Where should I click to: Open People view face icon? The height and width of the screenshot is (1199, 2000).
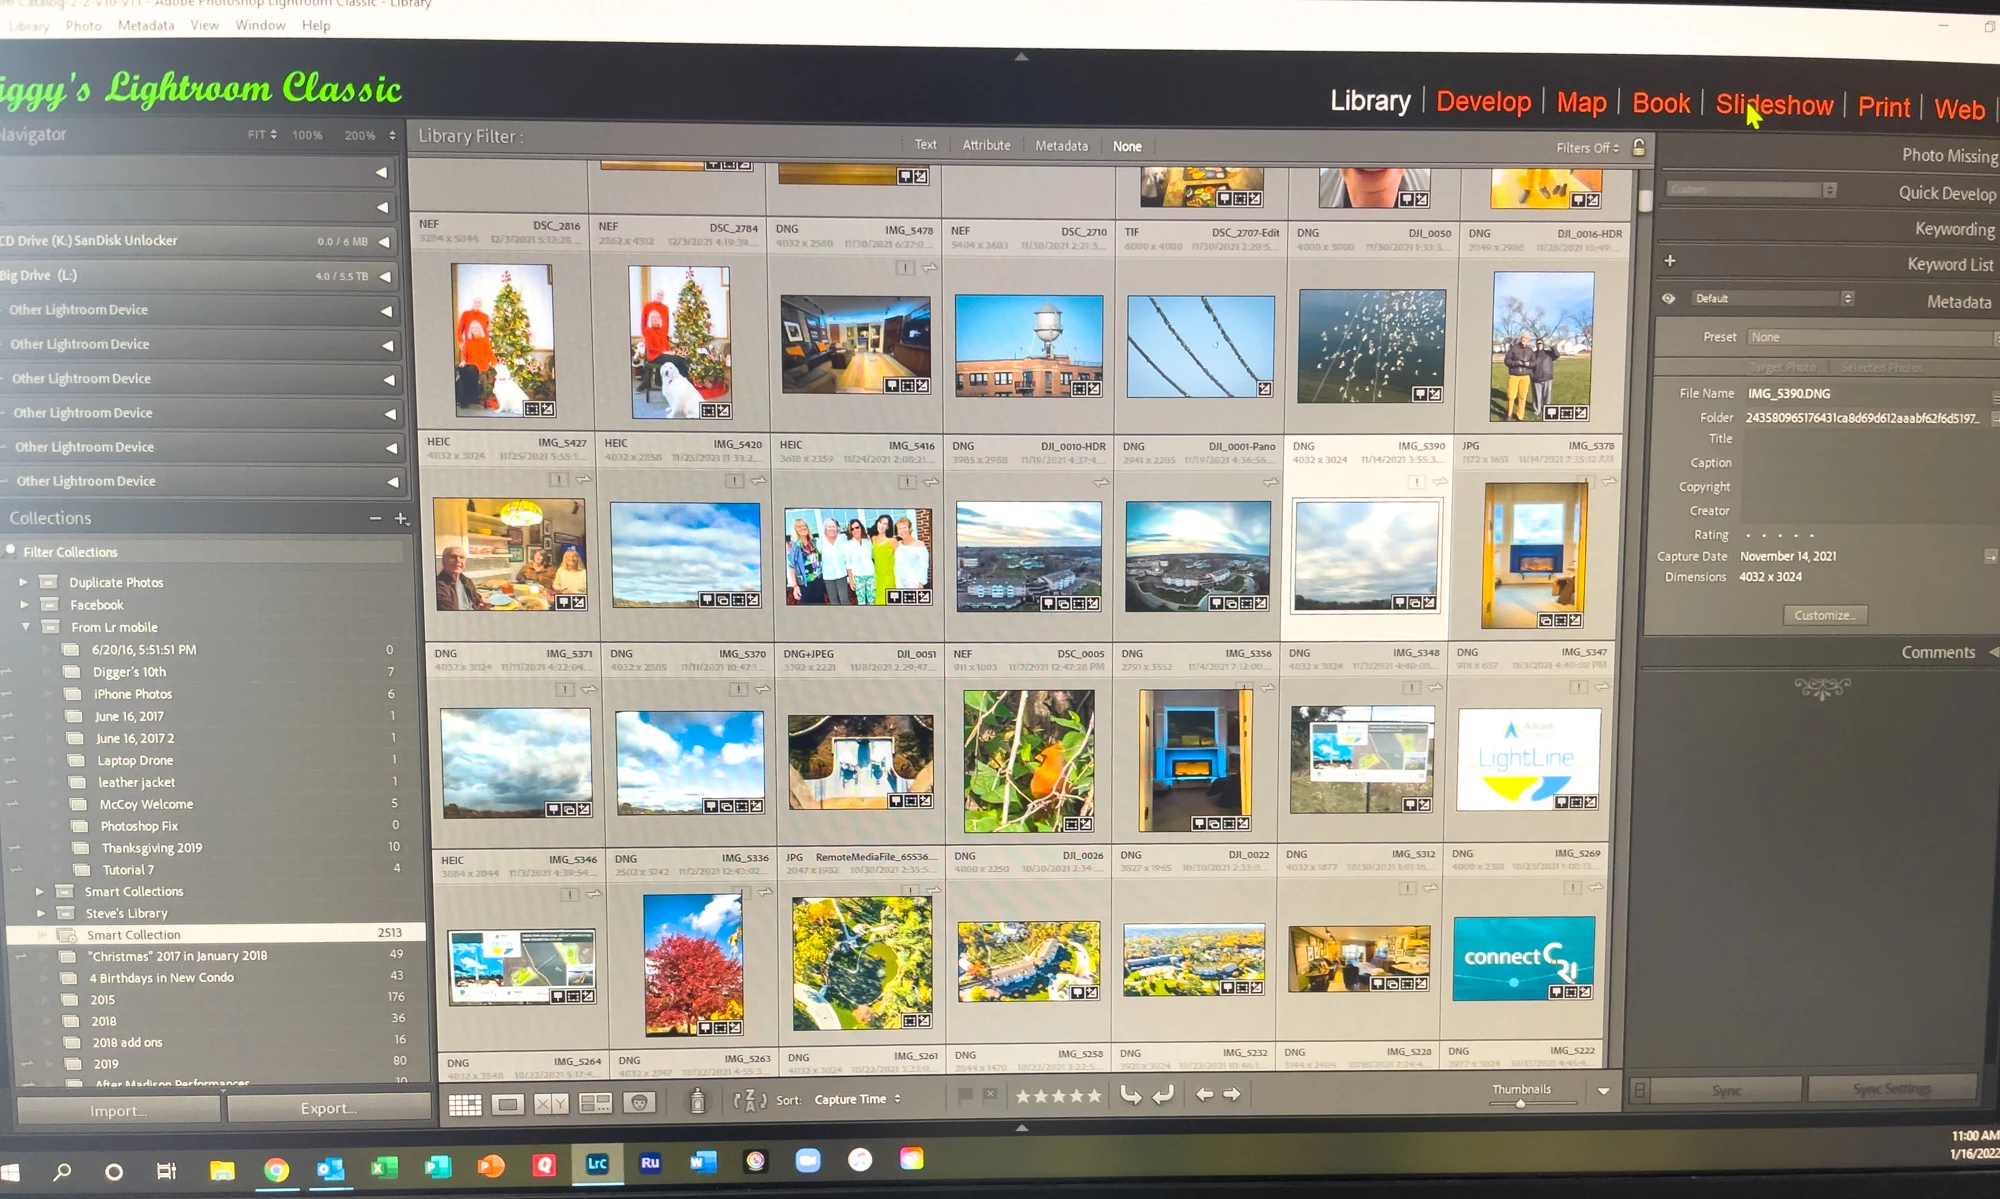point(639,1102)
